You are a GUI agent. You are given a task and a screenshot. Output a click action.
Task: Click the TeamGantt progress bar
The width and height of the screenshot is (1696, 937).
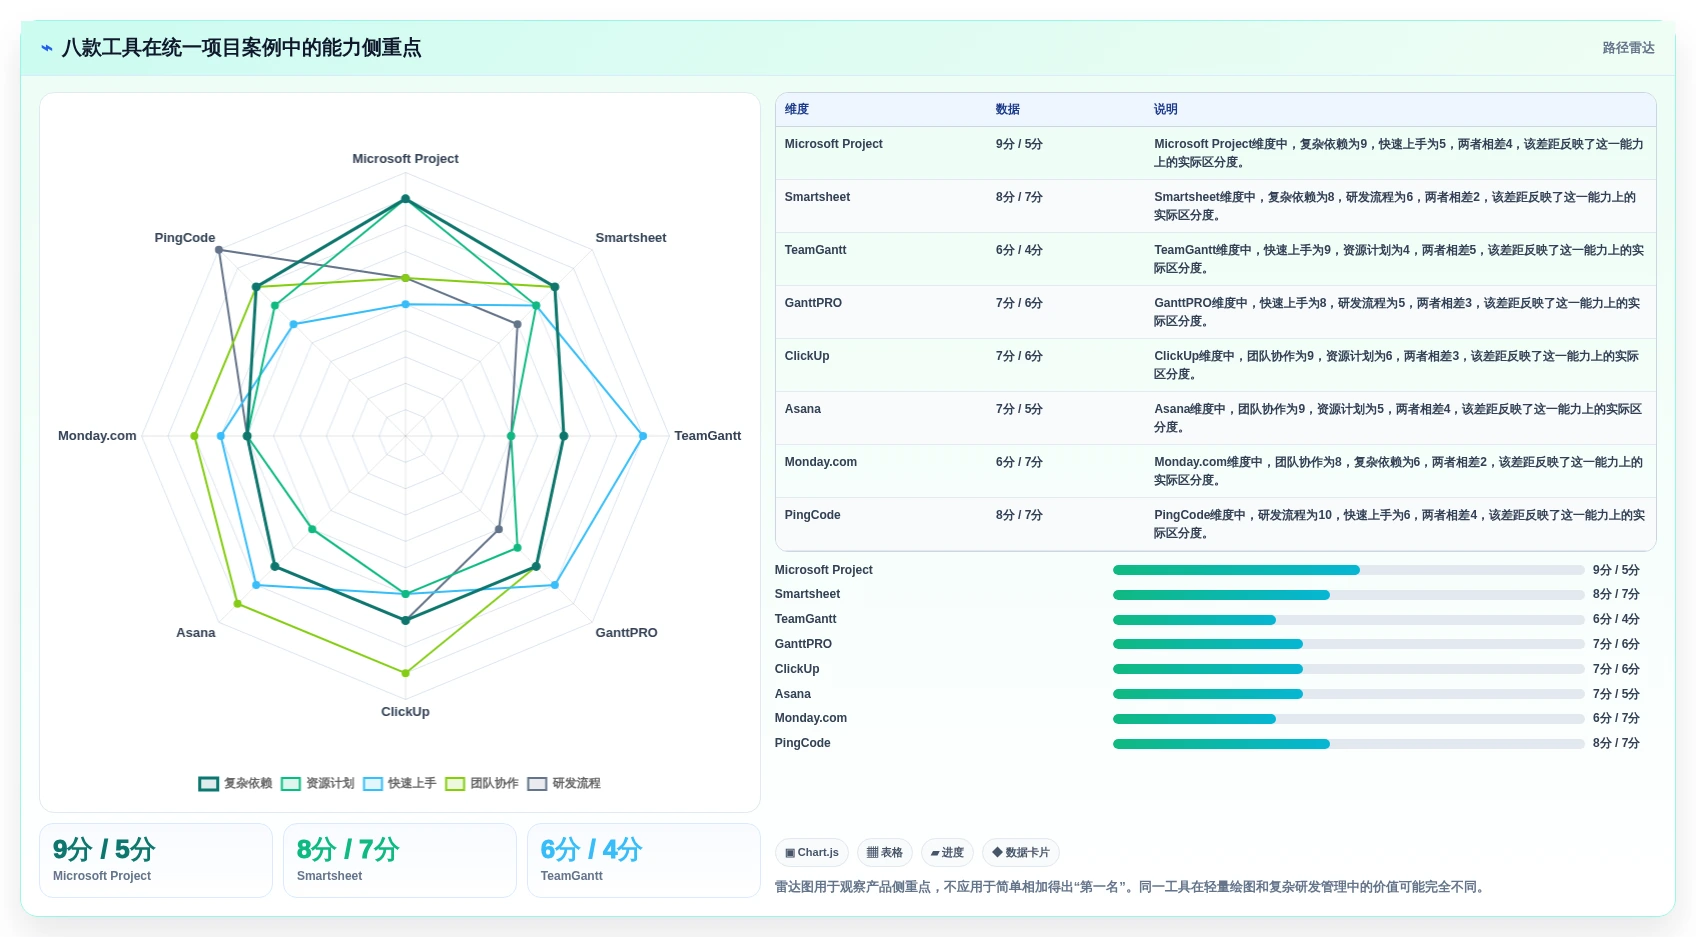click(1349, 620)
